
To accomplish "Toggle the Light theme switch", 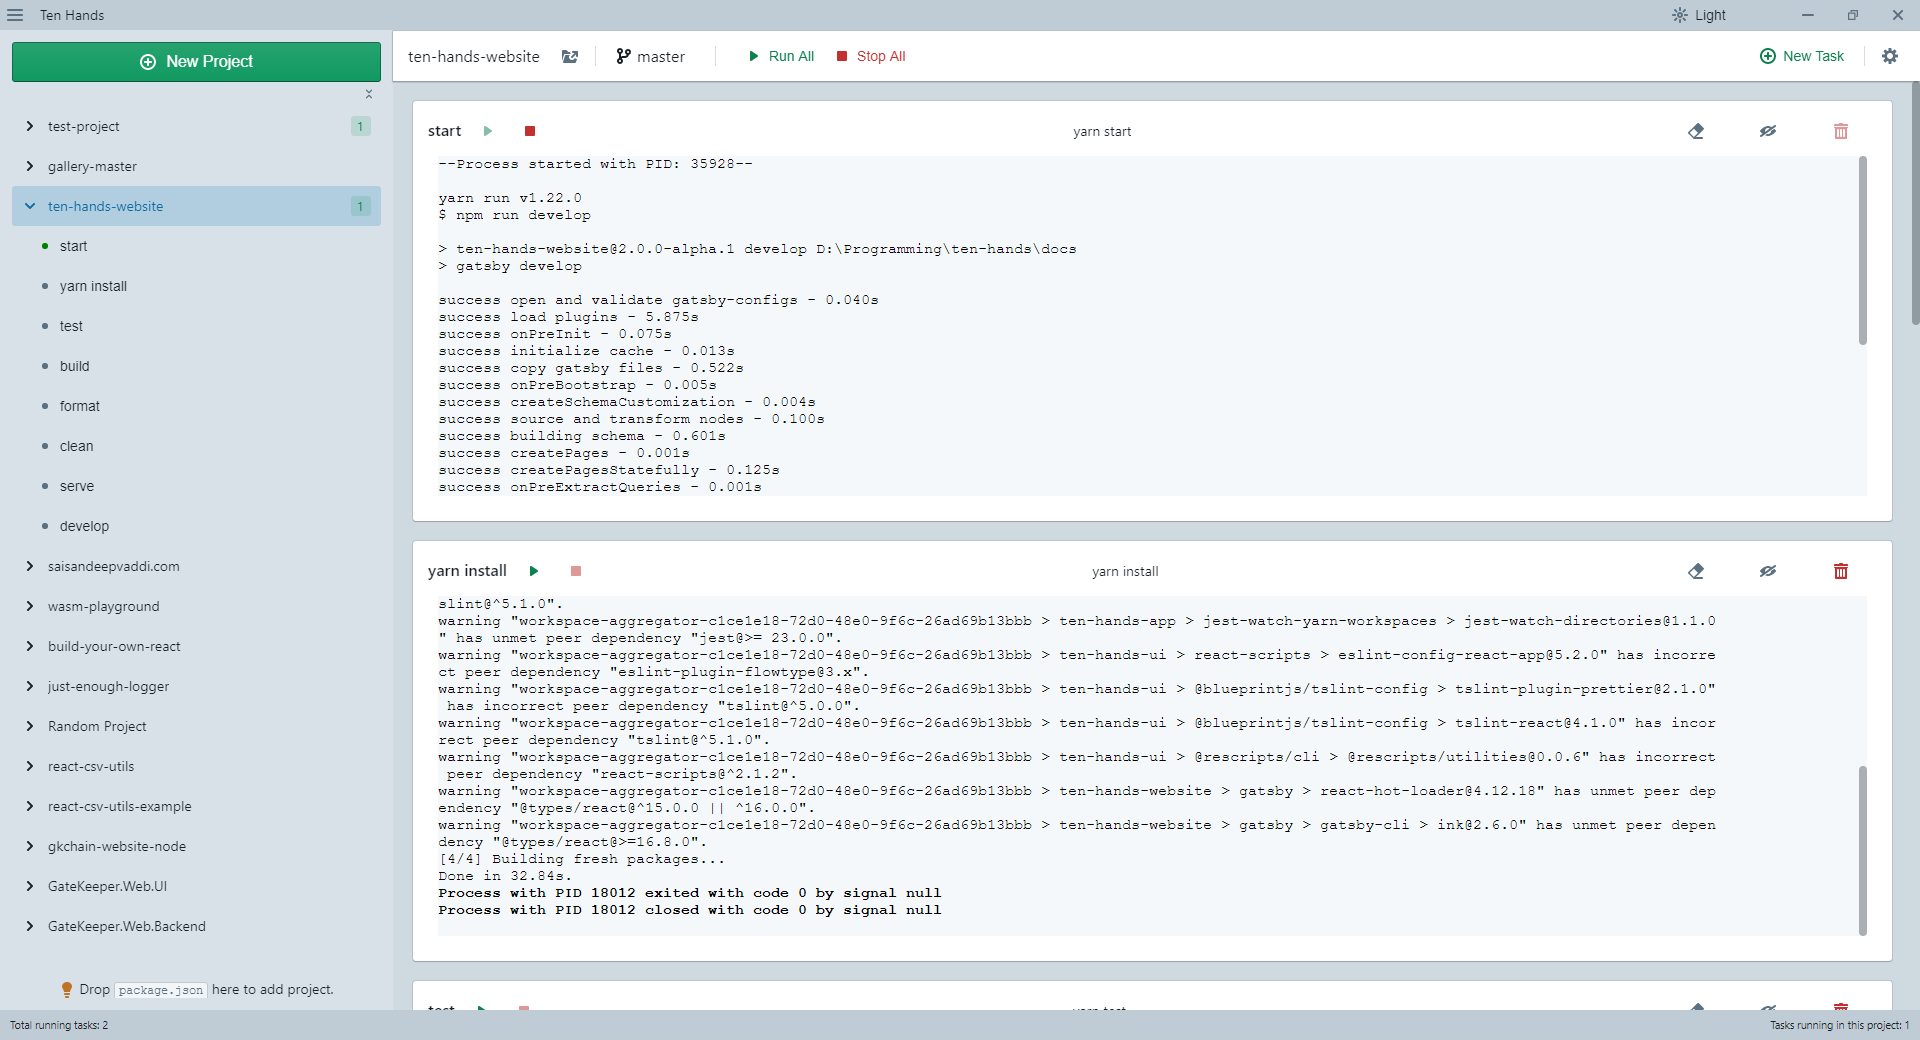I will tap(1698, 15).
